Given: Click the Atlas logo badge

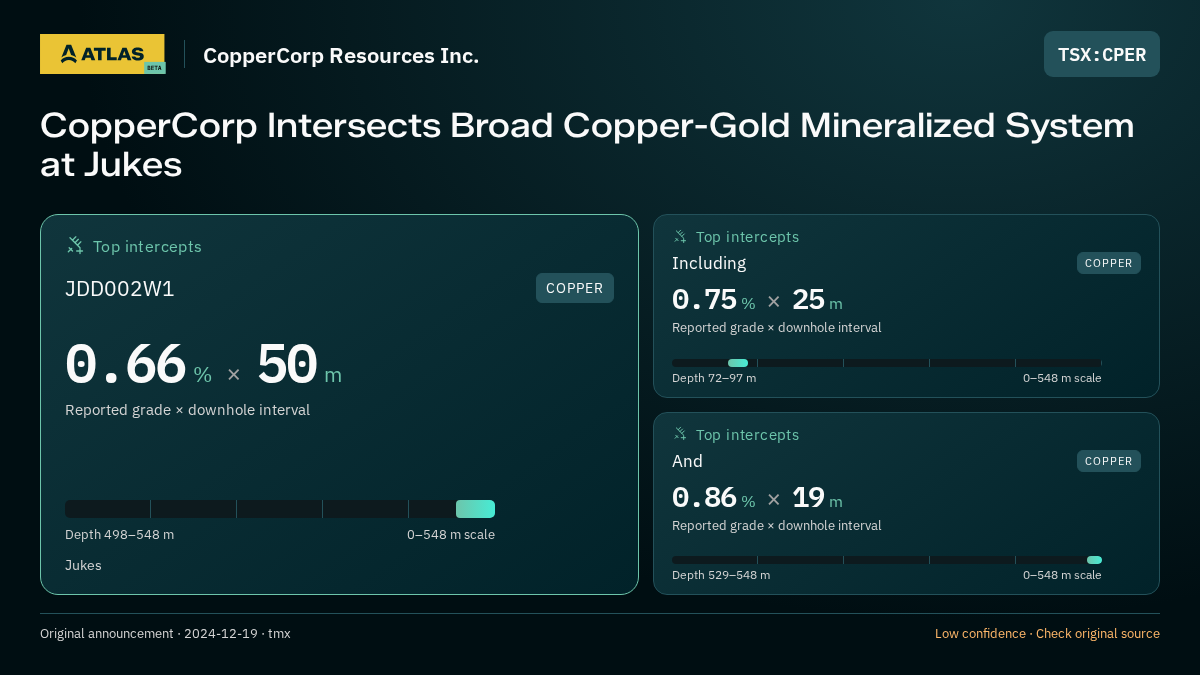Looking at the screenshot, I should (102, 54).
